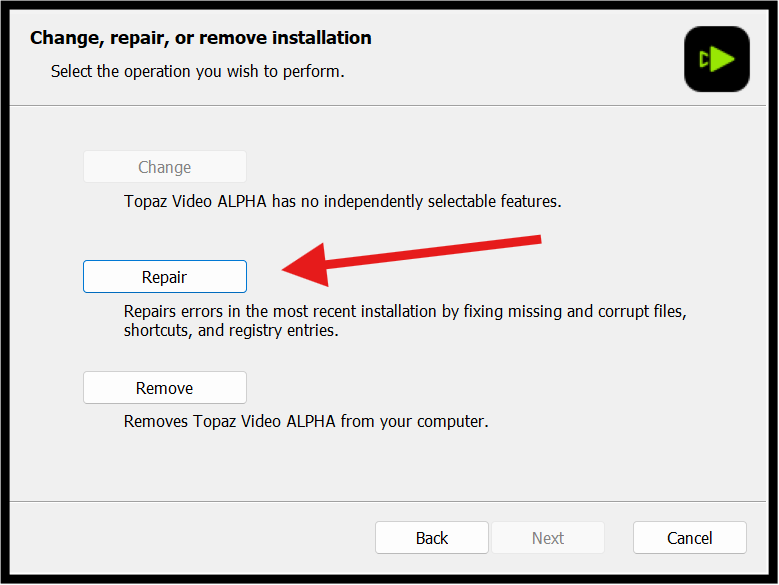Click the 'Change, repair, or remove installation' heading

[x=200, y=38]
